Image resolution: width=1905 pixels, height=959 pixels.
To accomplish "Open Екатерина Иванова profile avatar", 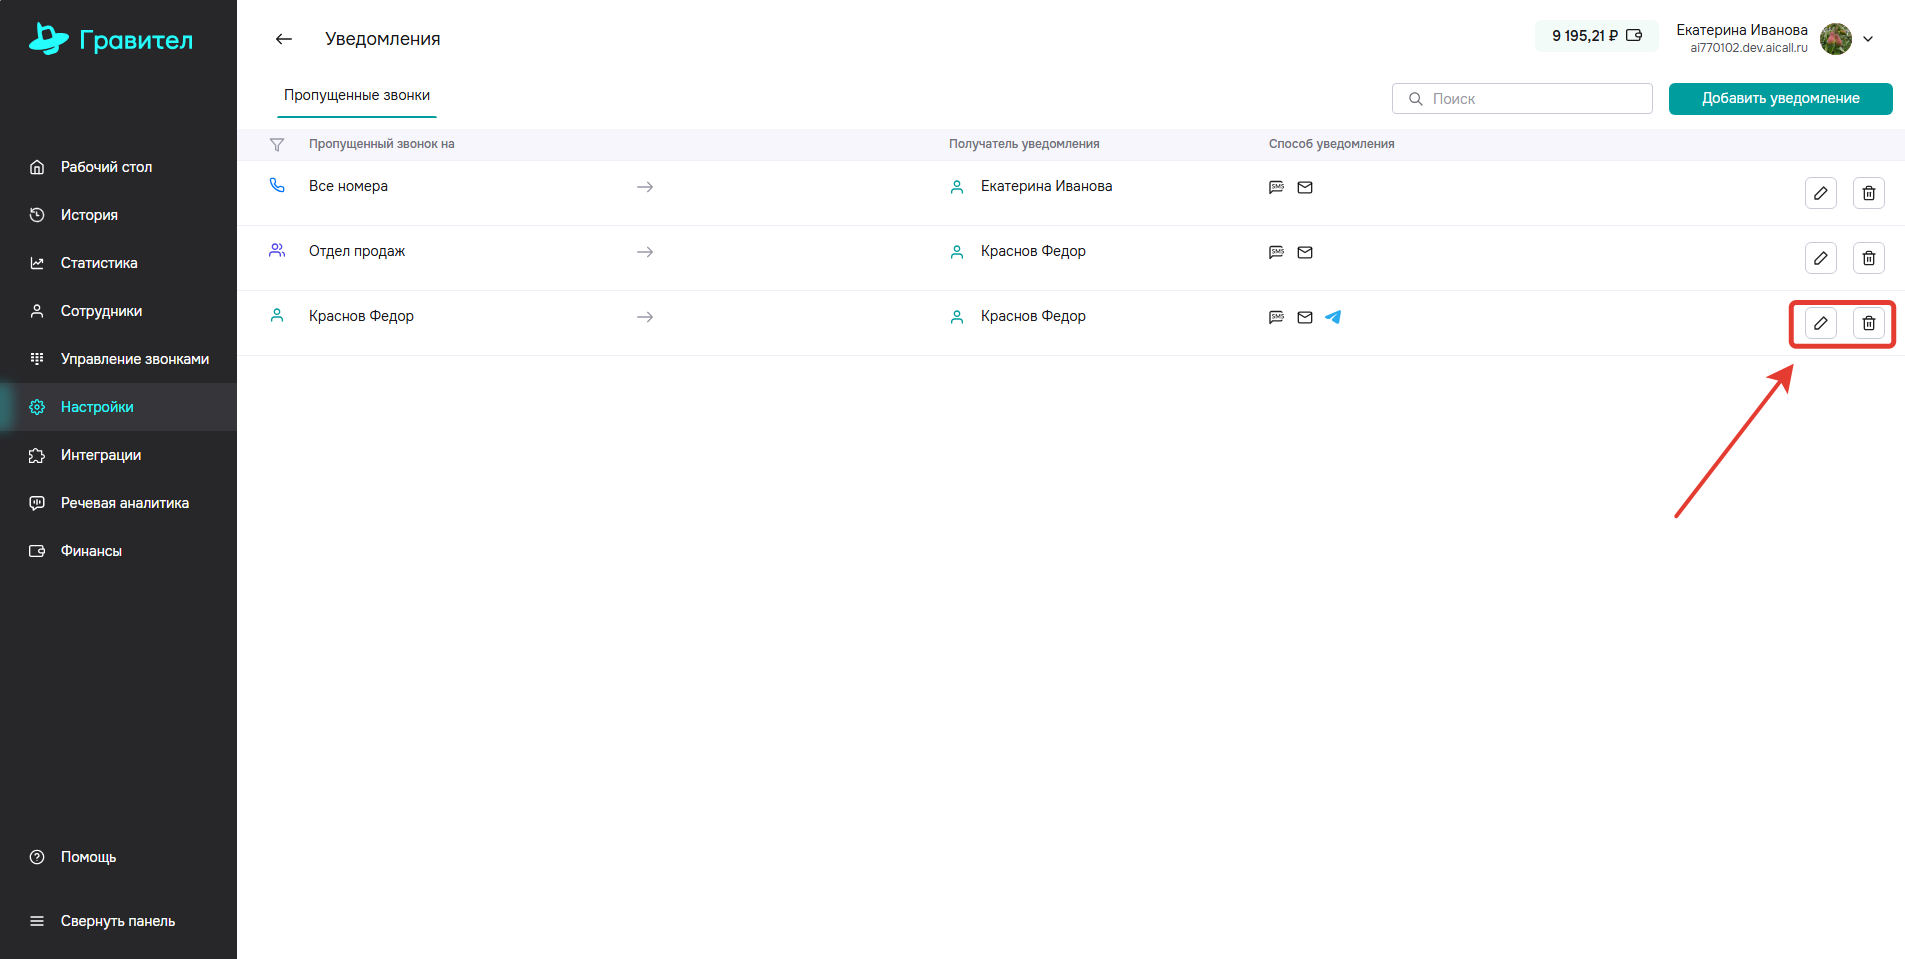I will pyautogui.click(x=1835, y=39).
